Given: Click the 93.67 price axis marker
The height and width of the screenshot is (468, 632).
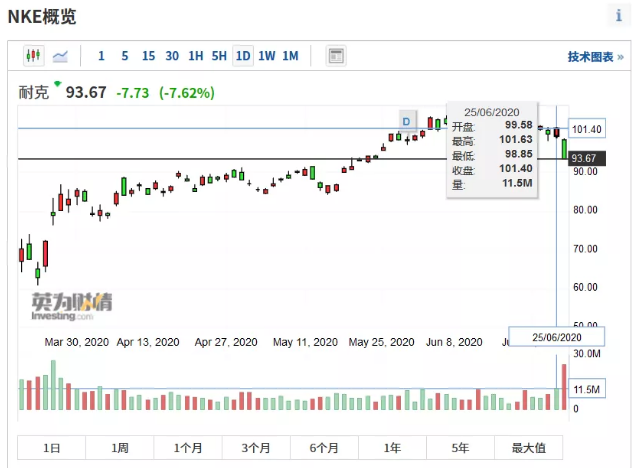Looking at the screenshot, I should coord(586,158).
